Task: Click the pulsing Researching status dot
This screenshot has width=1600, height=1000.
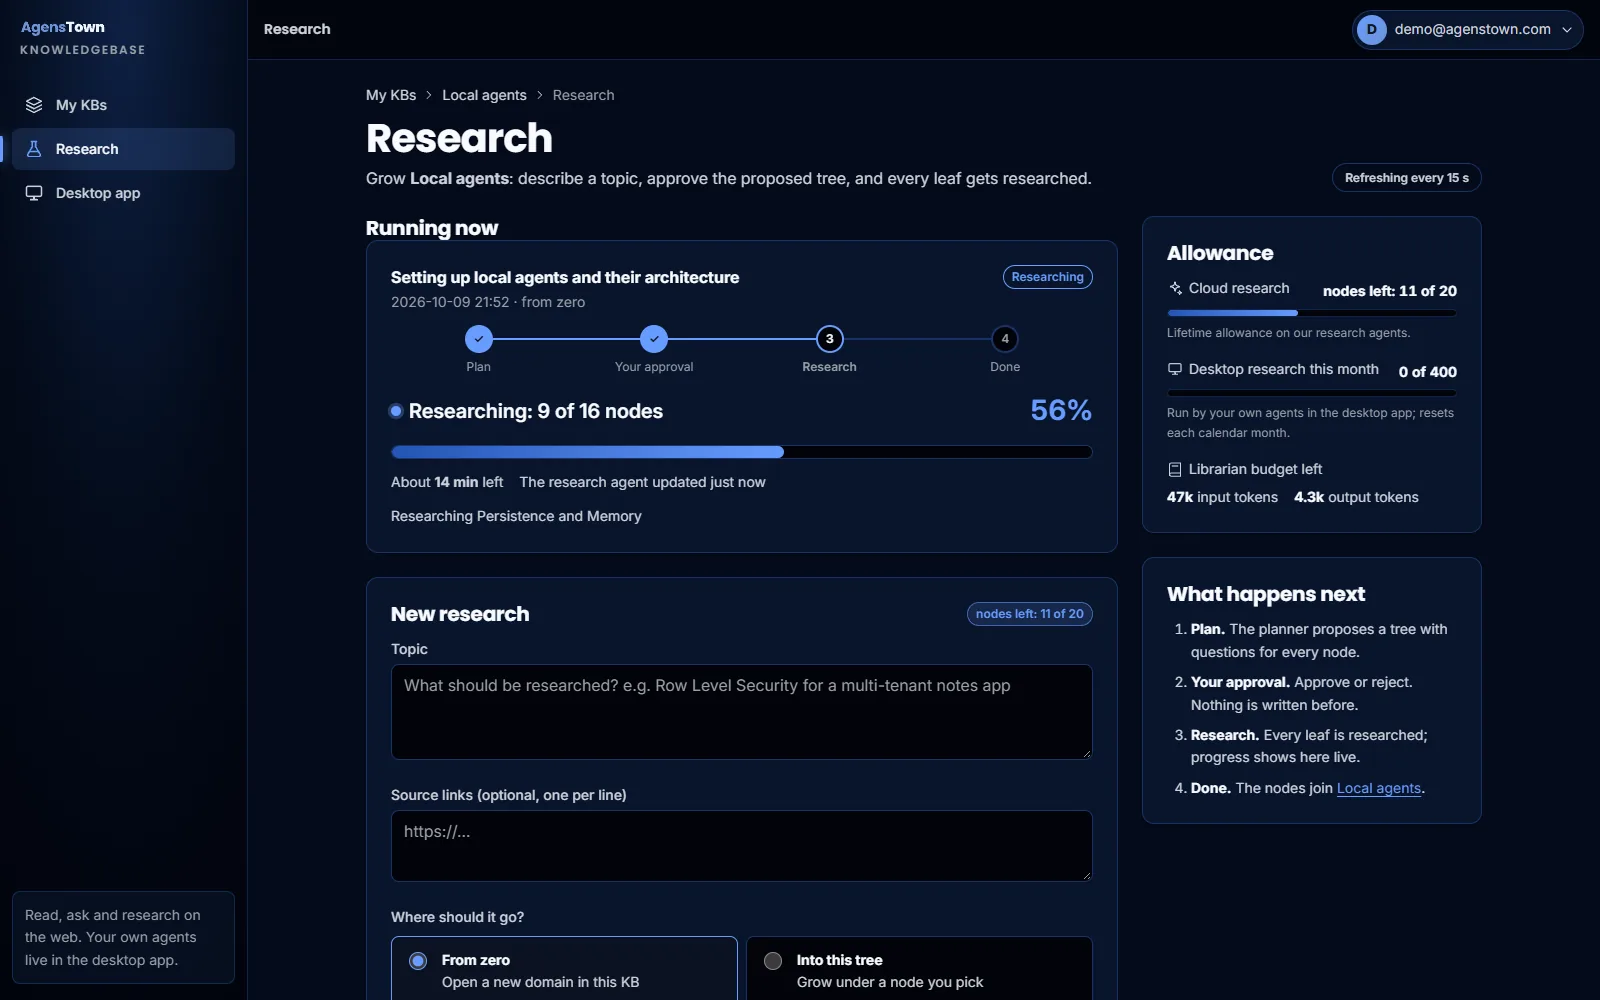Action: [396, 411]
